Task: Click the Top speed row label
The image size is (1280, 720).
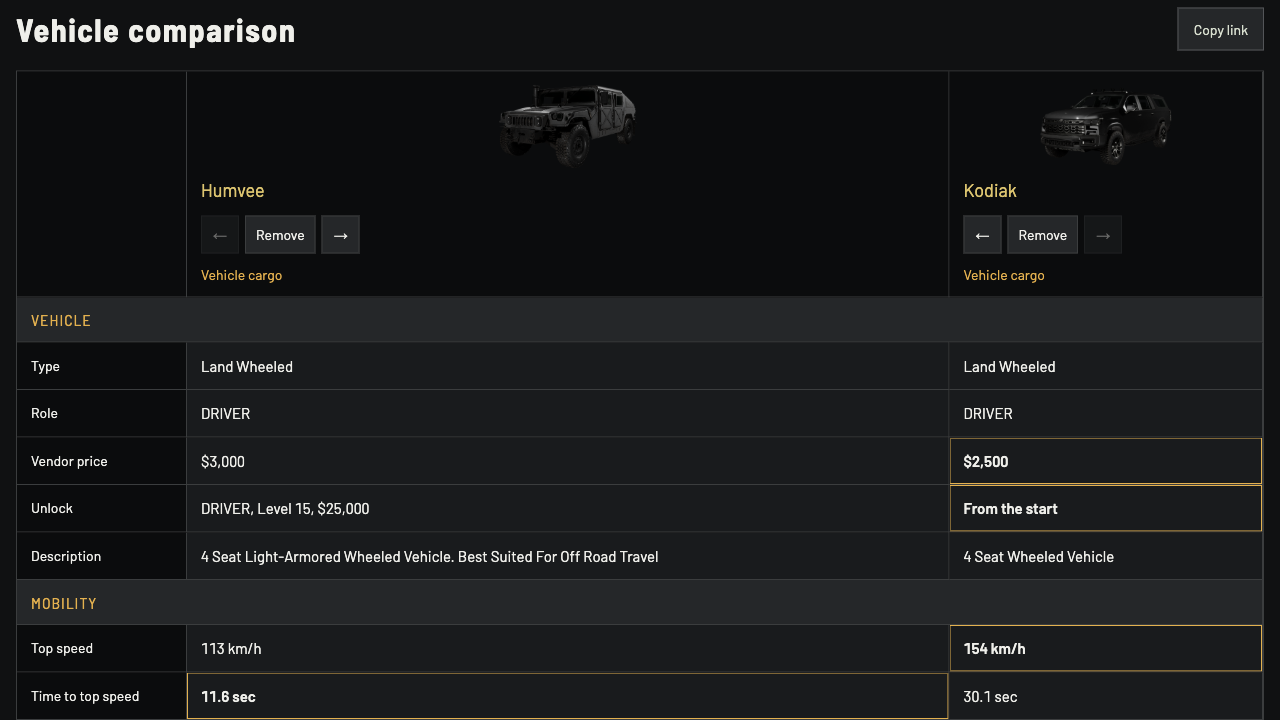Action: [62, 649]
